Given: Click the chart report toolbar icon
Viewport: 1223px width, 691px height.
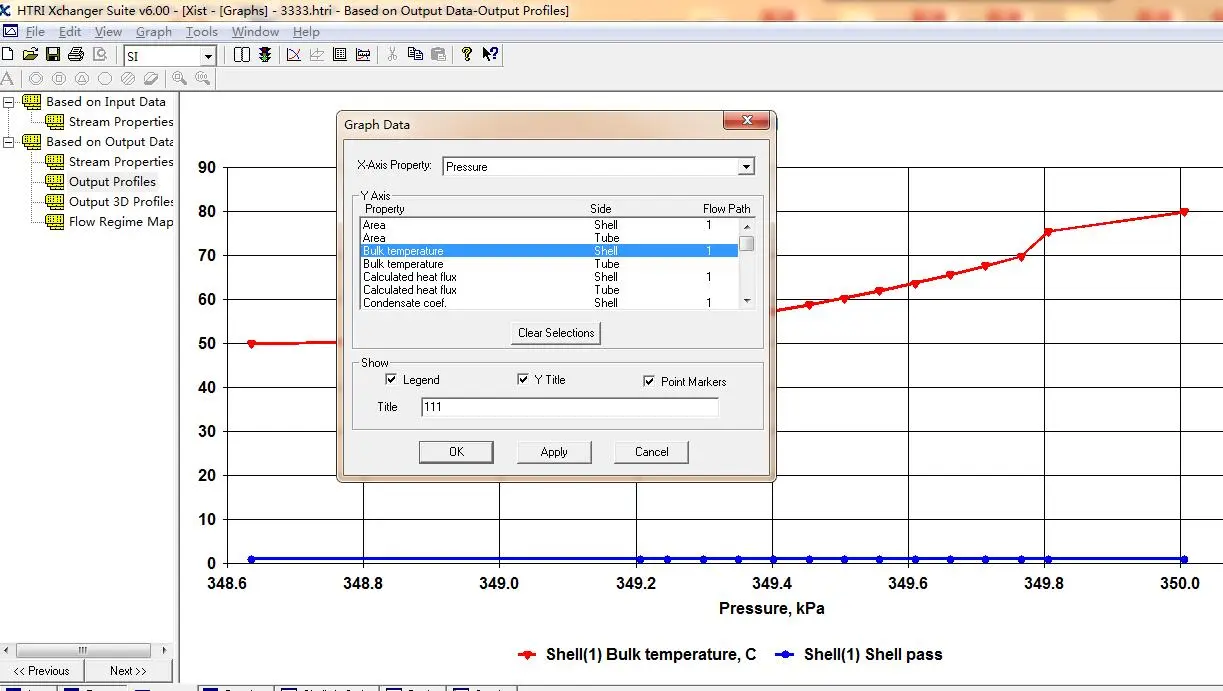Looking at the screenshot, I should pyautogui.click(x=363, y=54).
